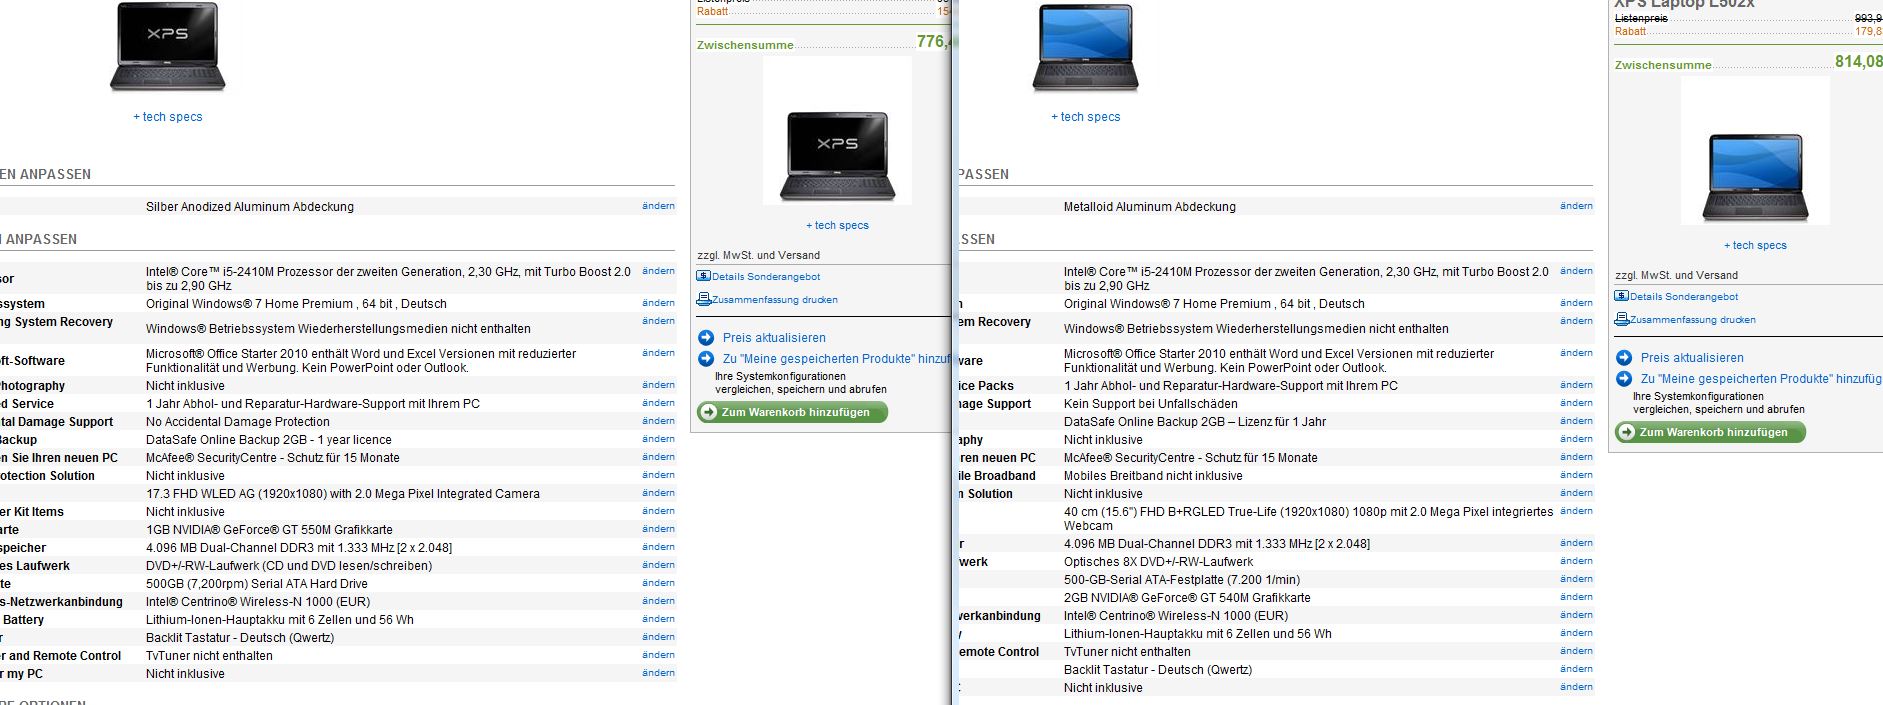Click ändern for left Intel Centrino Wireless-N 1000
Image resolution: width=1883 pixels, height=705 pixels.
tap(658, 601)
